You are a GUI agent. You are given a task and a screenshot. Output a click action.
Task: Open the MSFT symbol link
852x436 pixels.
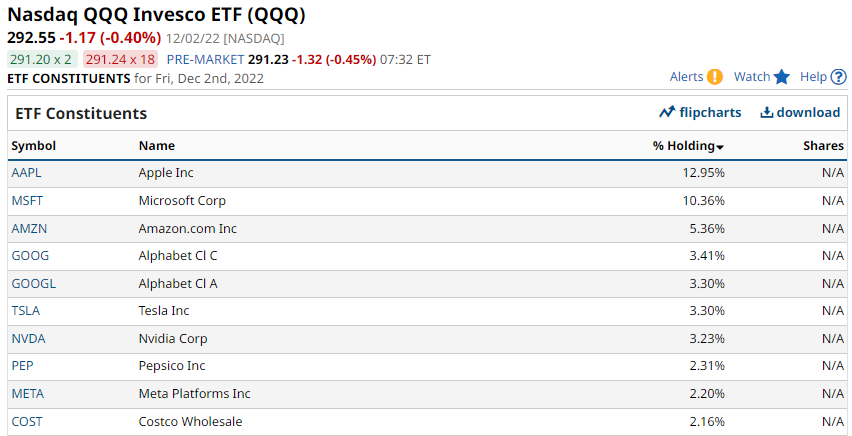tap(27, 201)
